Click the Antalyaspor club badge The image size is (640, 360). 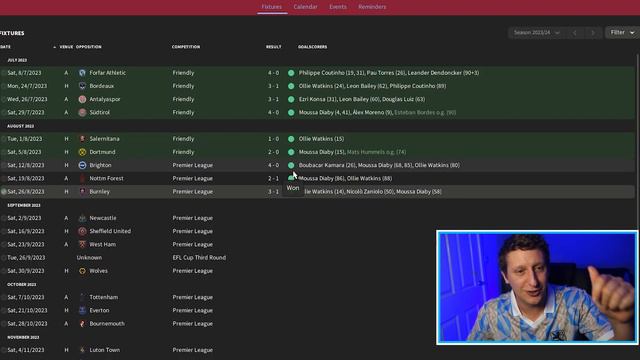[82, 99]
